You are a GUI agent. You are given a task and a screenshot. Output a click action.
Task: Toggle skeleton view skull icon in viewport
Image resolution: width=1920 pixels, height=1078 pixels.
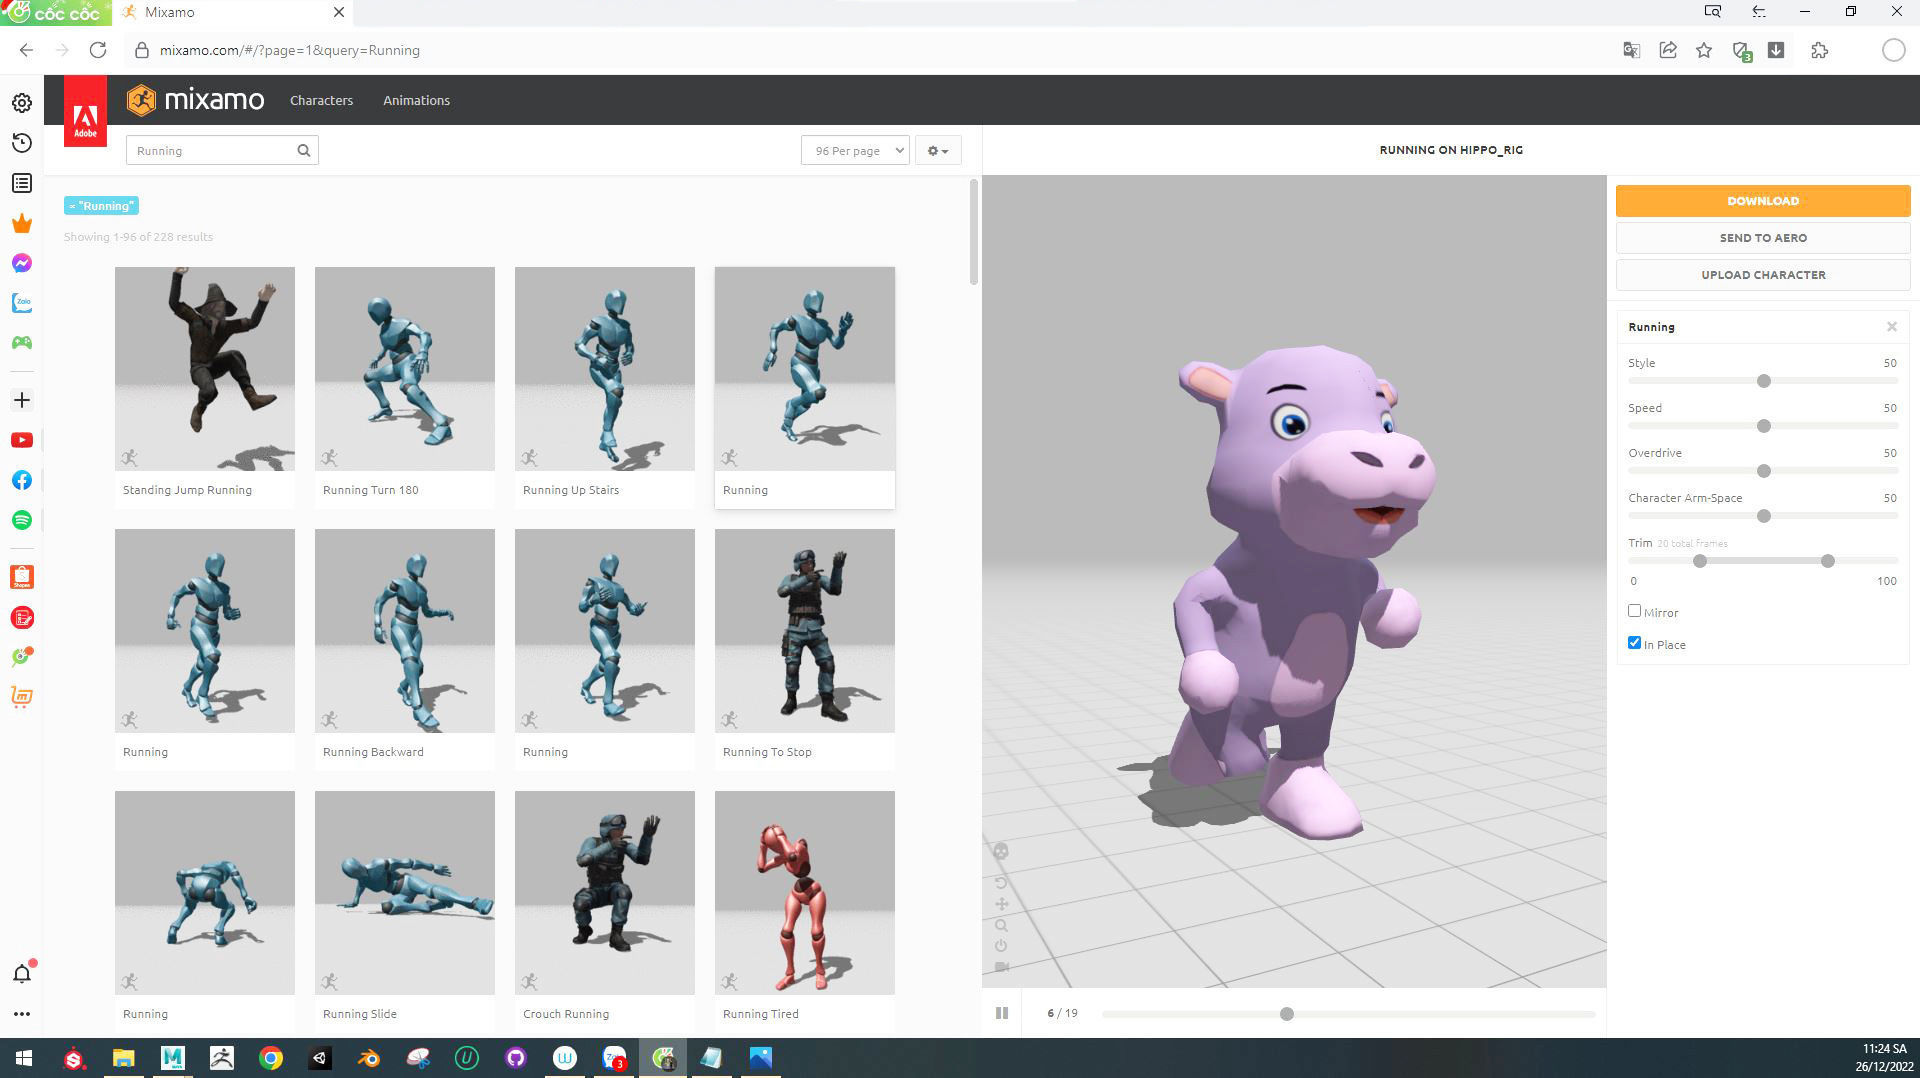click(x=1001, y=851)
